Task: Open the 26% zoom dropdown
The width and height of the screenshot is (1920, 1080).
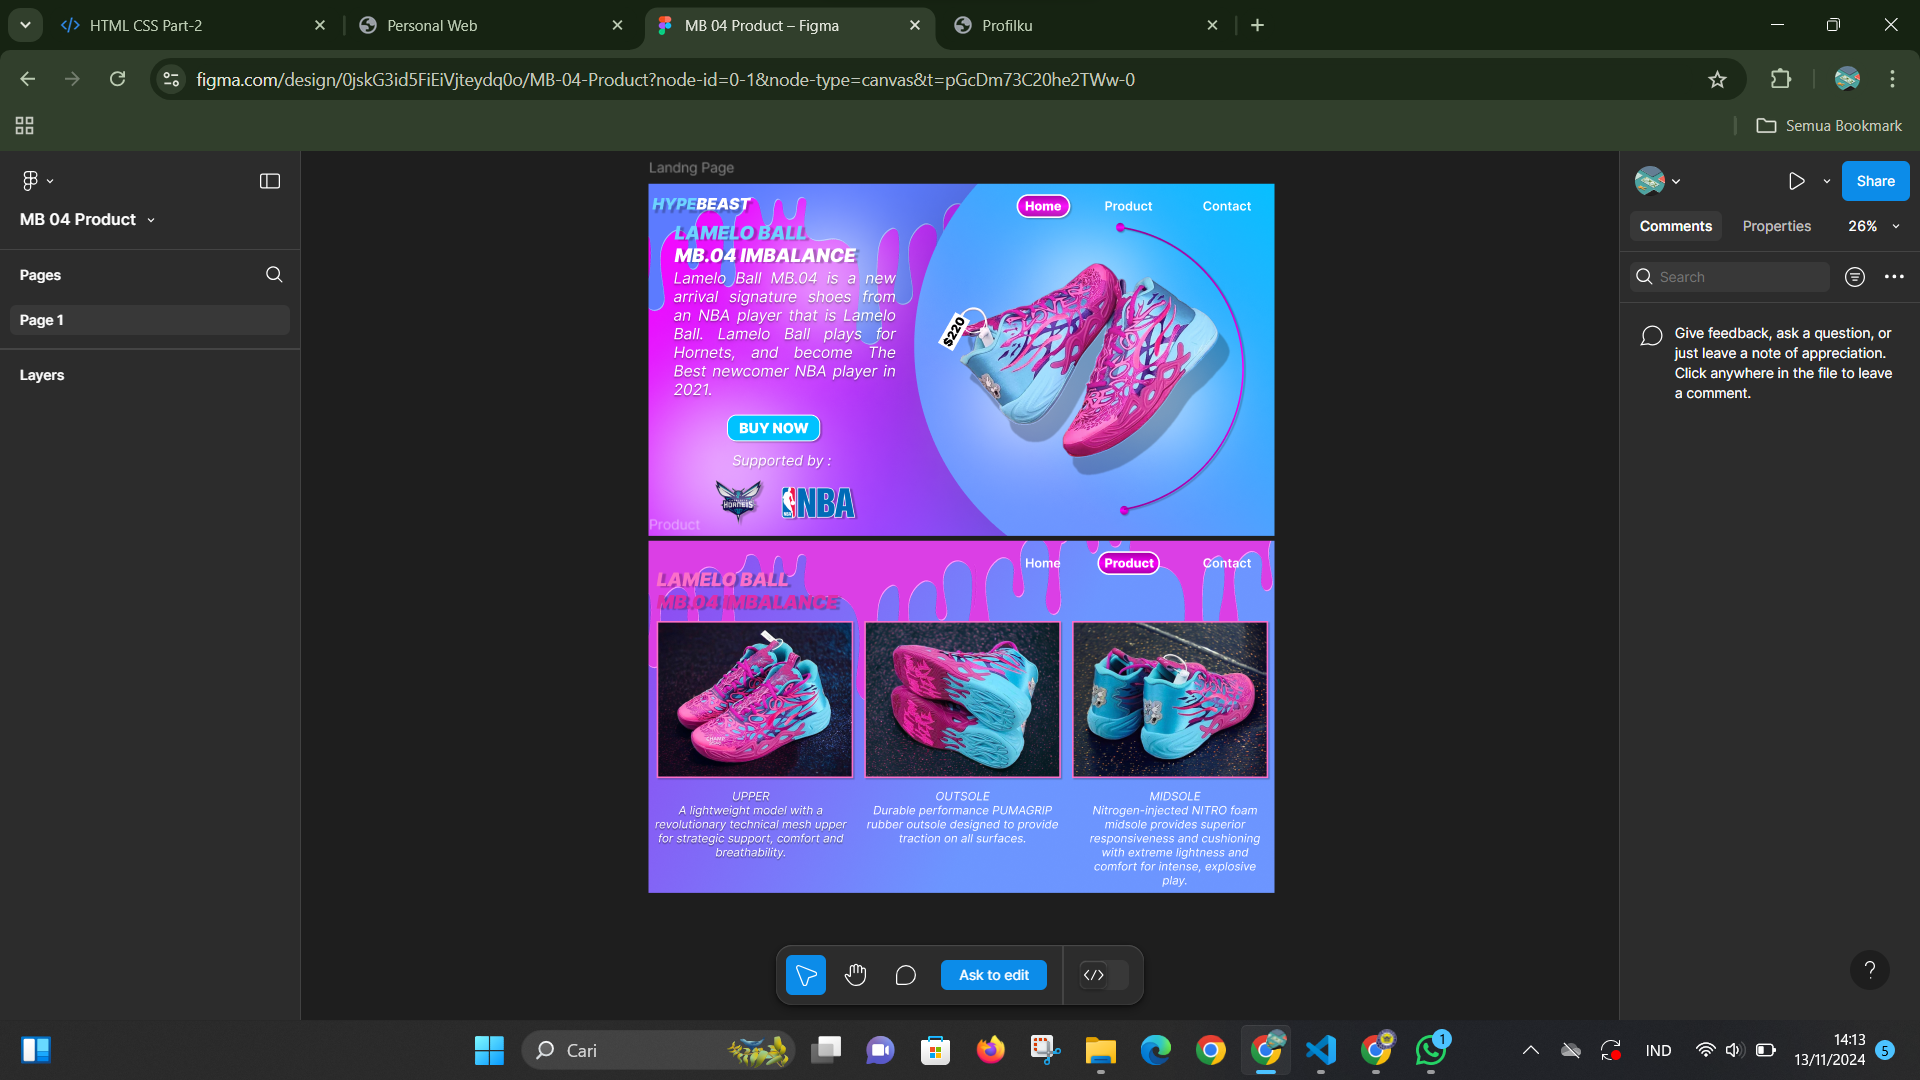Action: point(1873,226)
